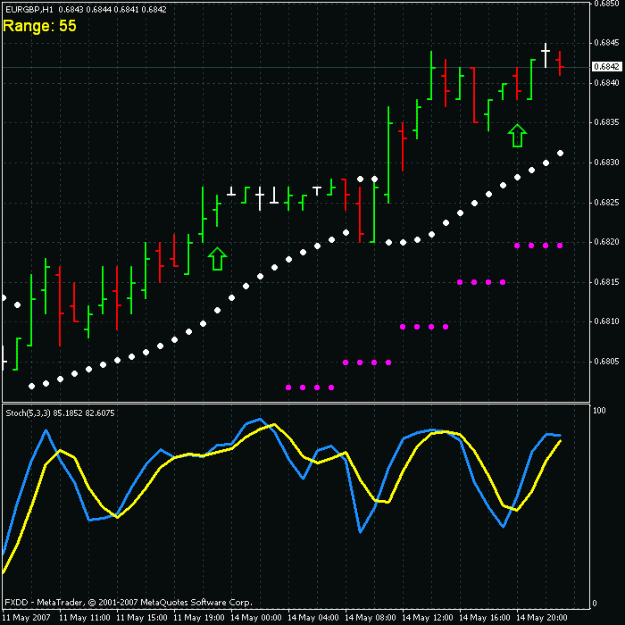Click the "11 May 15:00" time label
The height and width of the screenshot is (625, 625).
(142, 618)
